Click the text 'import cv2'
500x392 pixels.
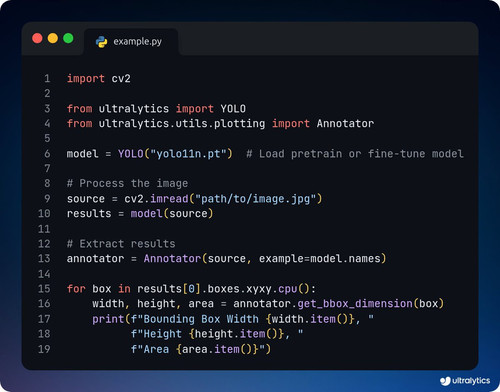[99, 79]
